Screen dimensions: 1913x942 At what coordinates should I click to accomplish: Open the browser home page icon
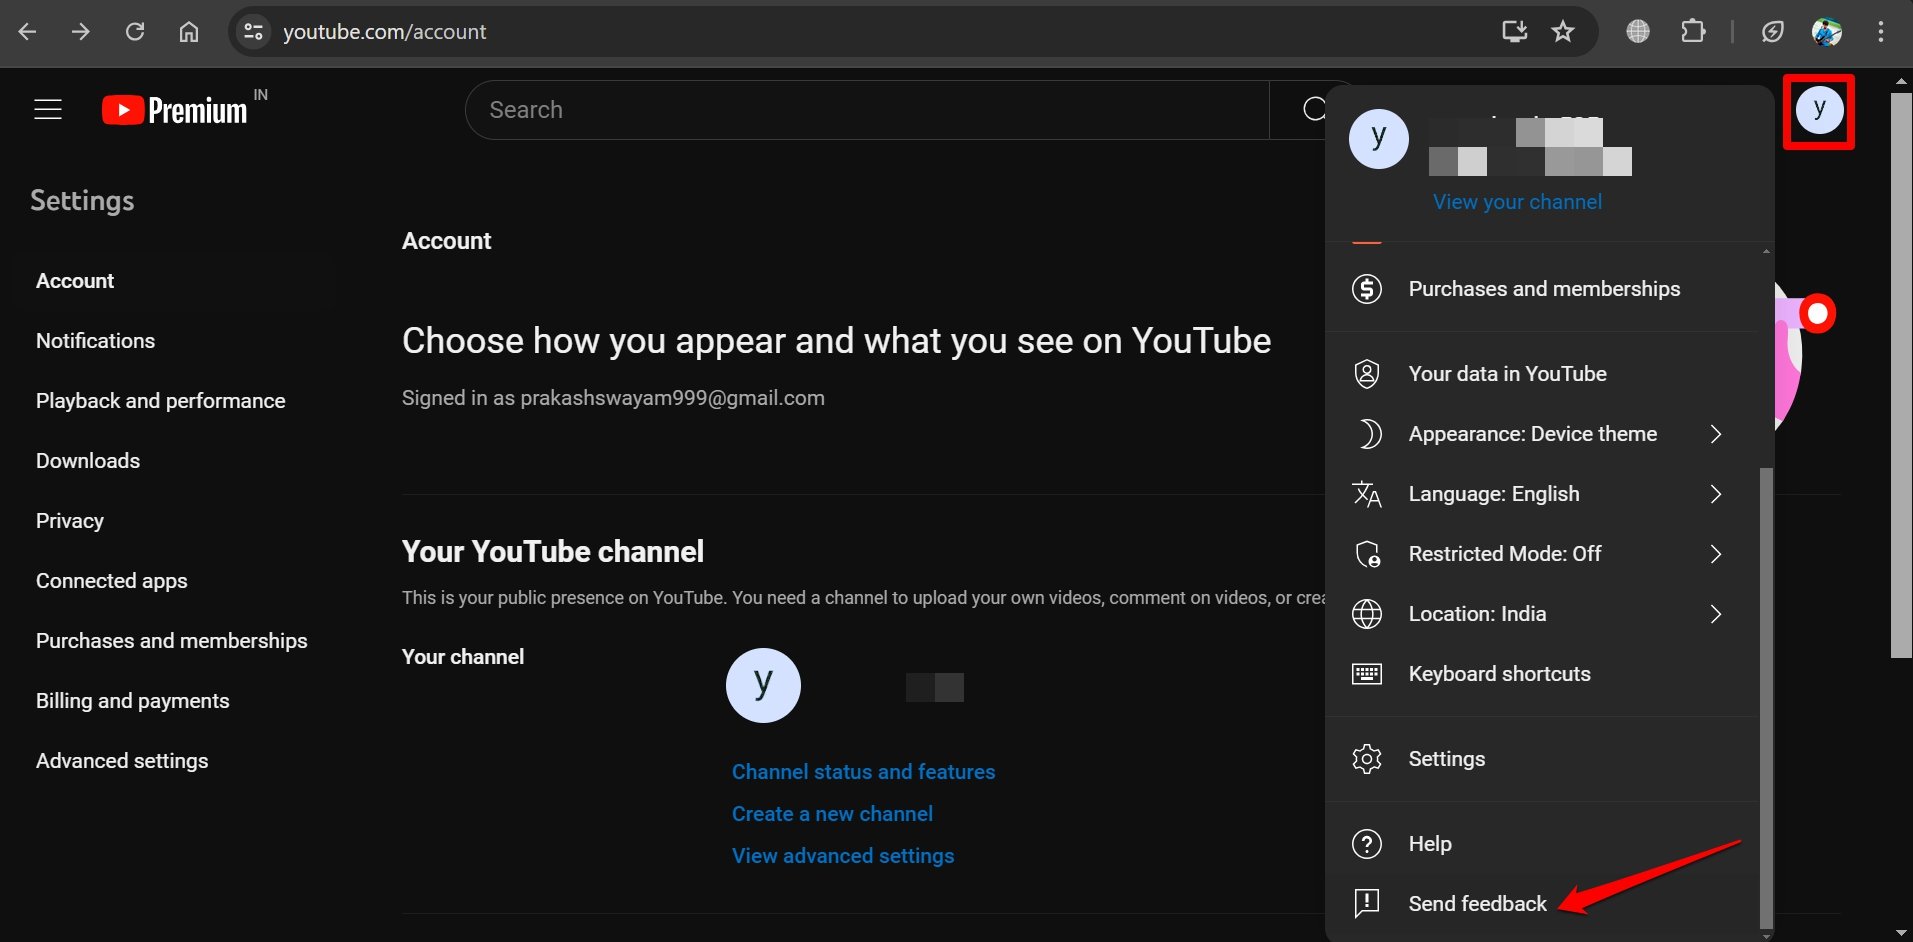pos(189,32)
